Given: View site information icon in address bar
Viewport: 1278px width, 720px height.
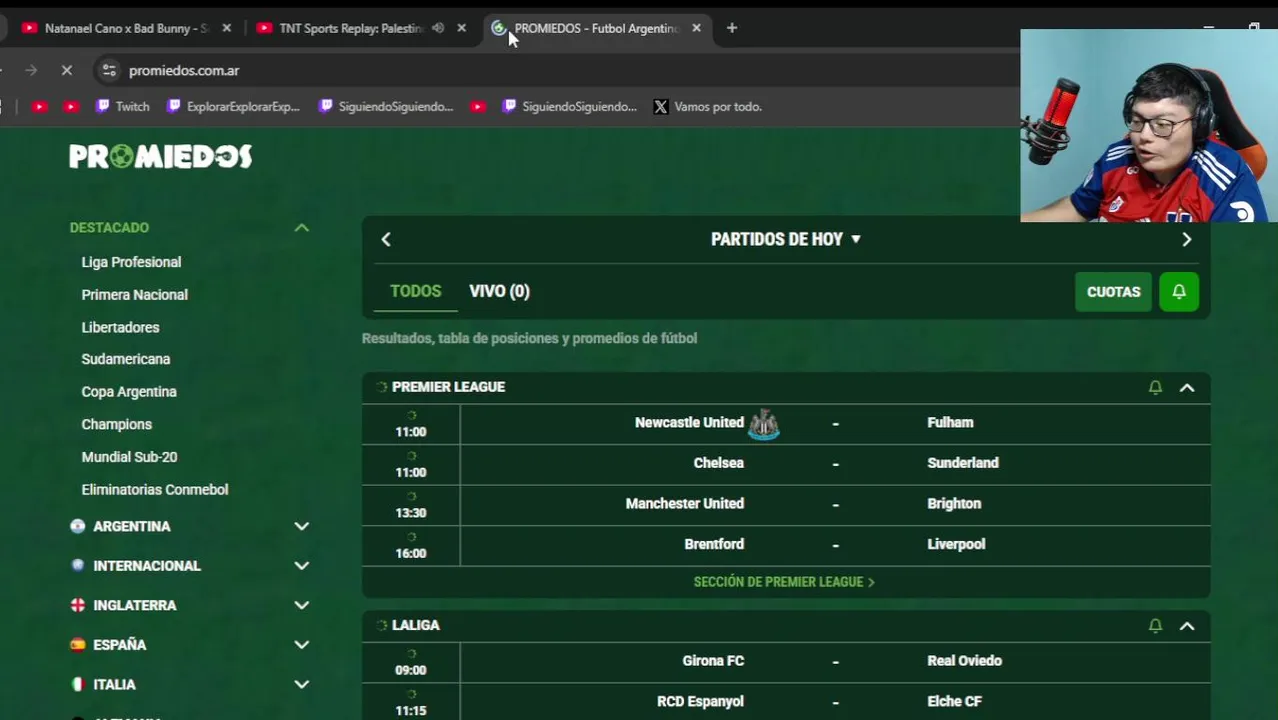Looking at the screenshot, I should pos(109,70).
